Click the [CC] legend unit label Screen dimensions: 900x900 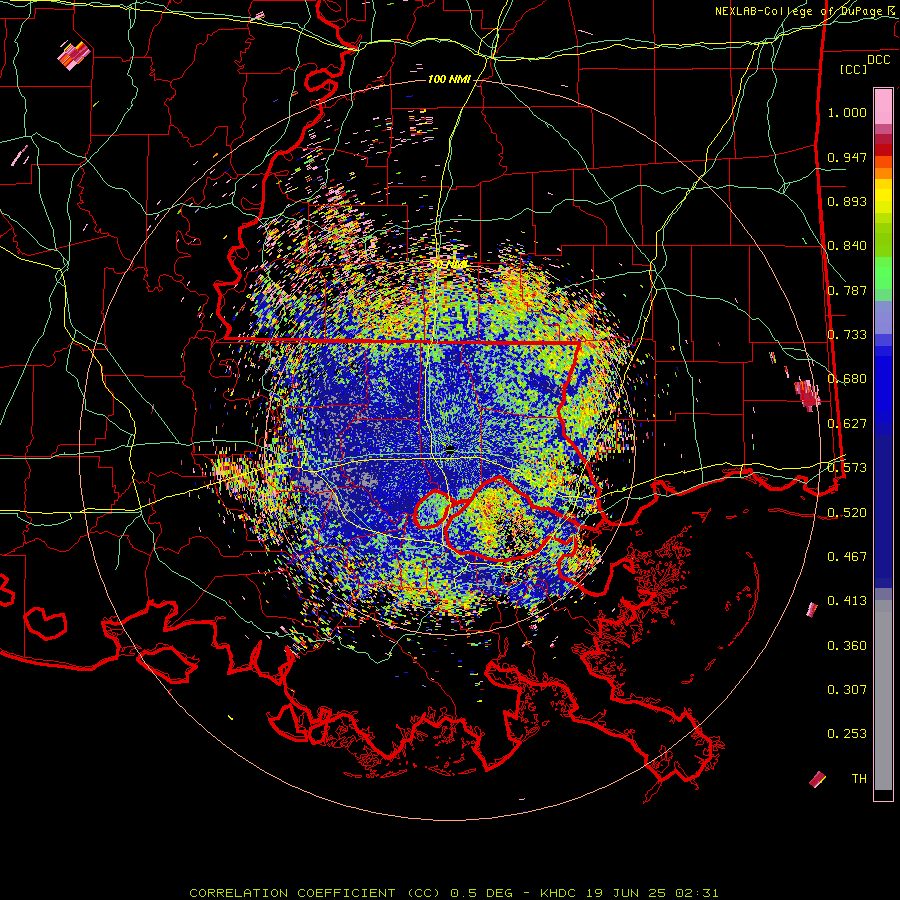pyautogui.click(x=854, y=69)
